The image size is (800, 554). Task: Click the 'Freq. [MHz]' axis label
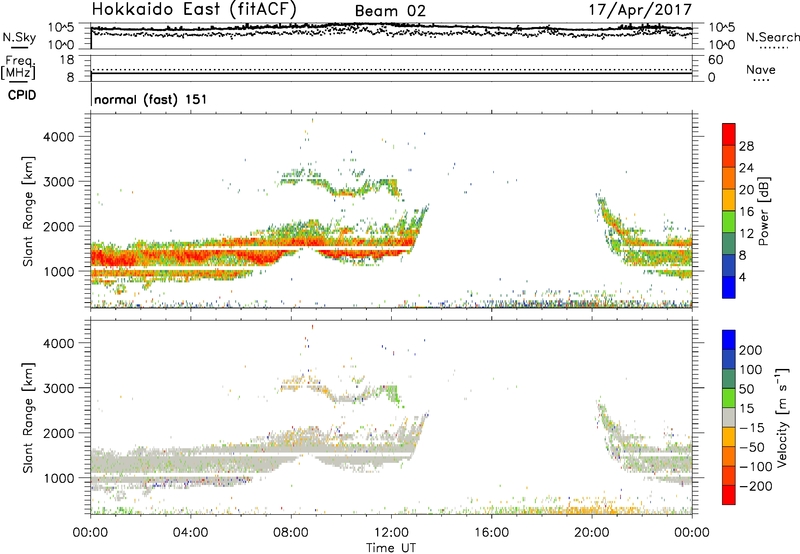[18, 67]
